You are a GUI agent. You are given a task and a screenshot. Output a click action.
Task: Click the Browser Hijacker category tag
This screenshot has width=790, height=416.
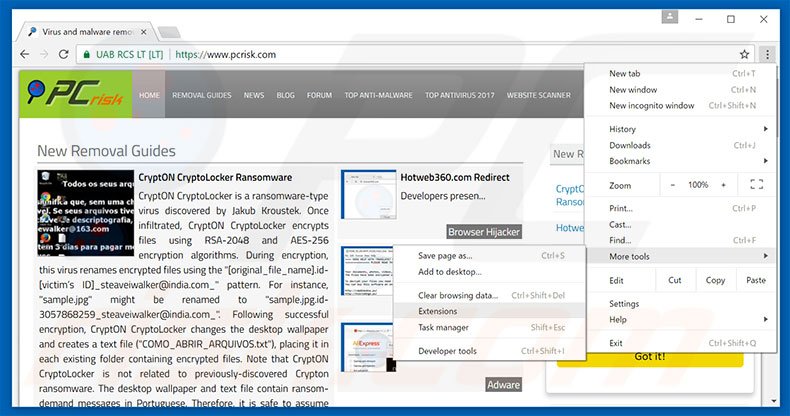[x=484, y=232]
